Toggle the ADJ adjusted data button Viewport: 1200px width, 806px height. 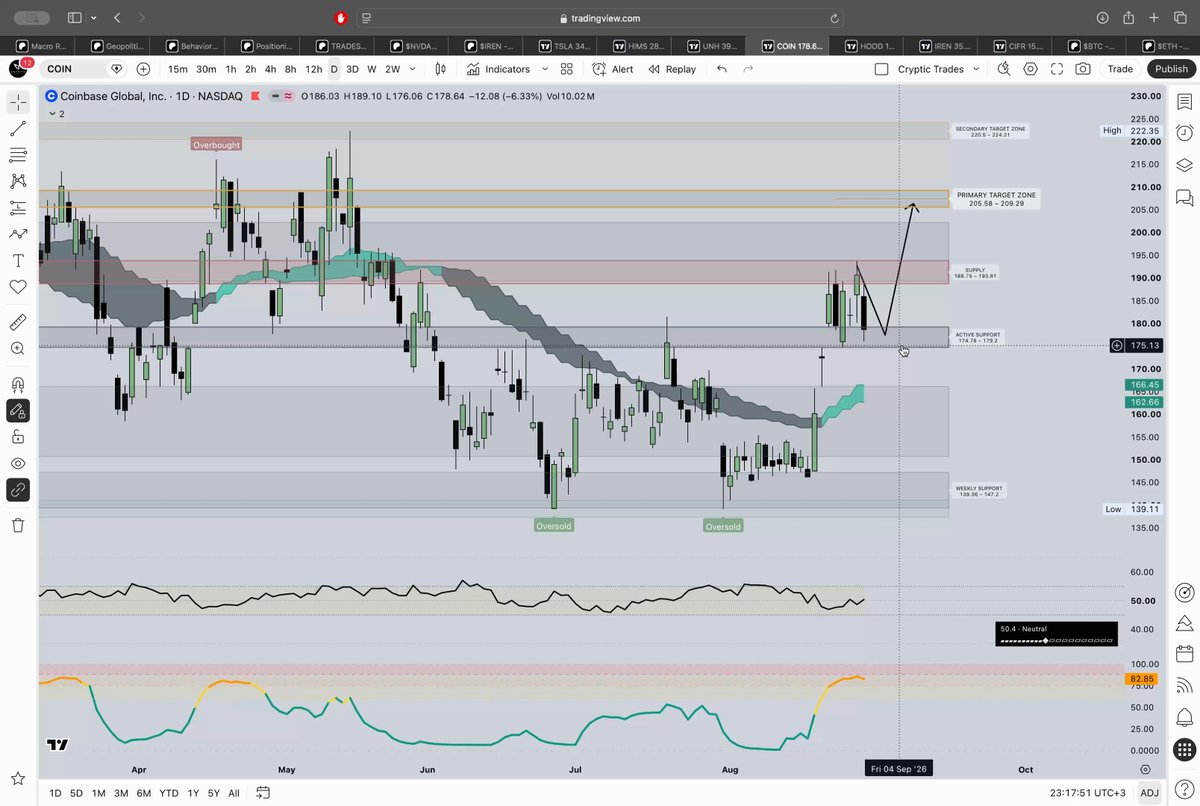(x=1150, y=793)
